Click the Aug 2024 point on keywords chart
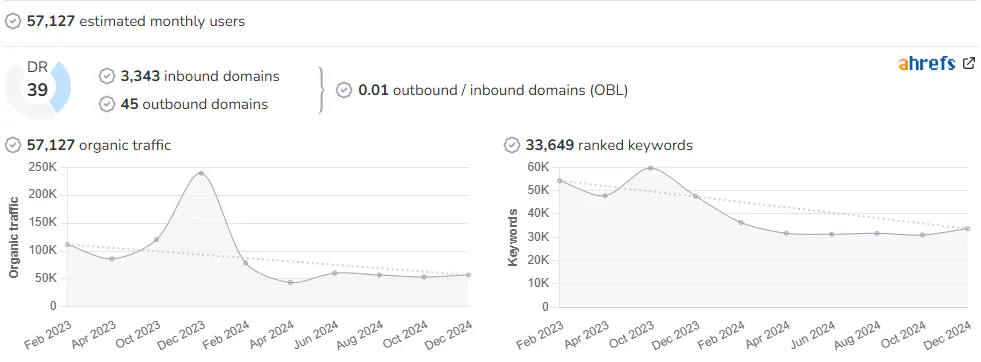The height and width of the screenshot is (362, 981). (x=877, y=233)
